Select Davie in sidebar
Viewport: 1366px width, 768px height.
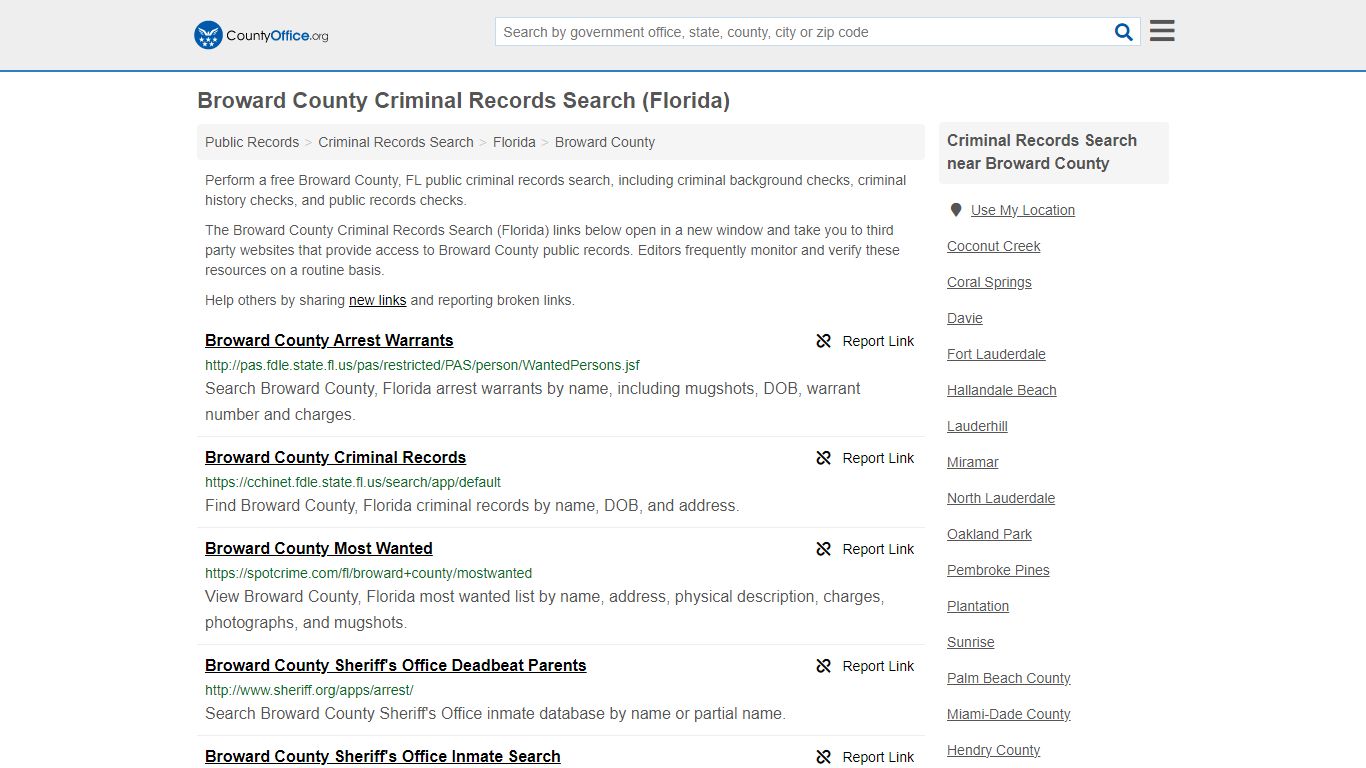[x=965, y=318]
